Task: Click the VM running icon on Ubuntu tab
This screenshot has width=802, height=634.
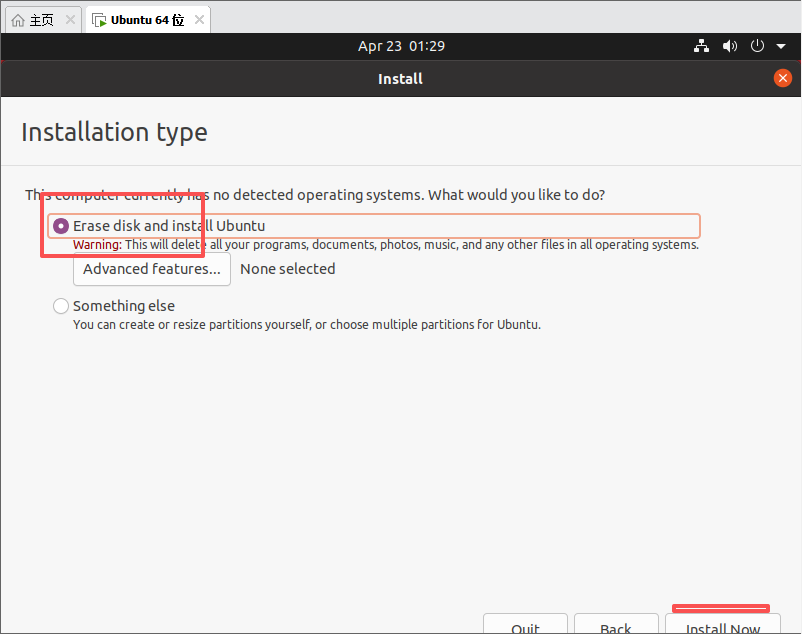Action: click(x=99, y=20)
